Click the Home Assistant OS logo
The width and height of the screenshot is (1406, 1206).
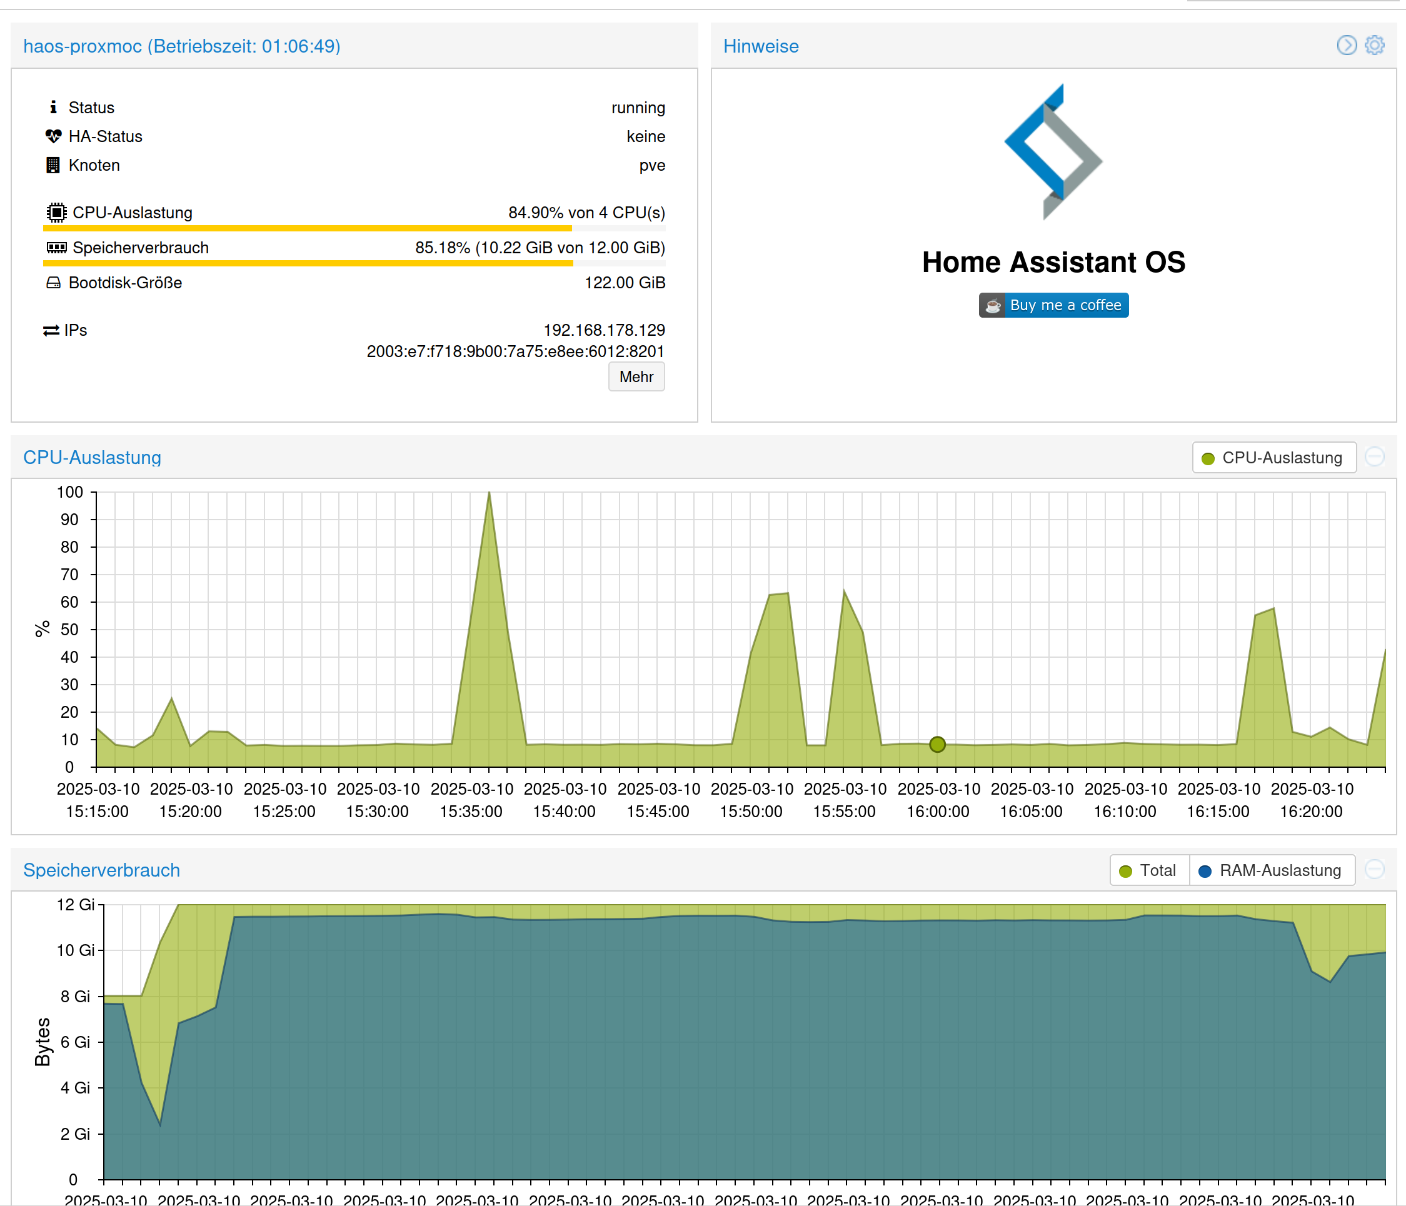[1053, 152]
